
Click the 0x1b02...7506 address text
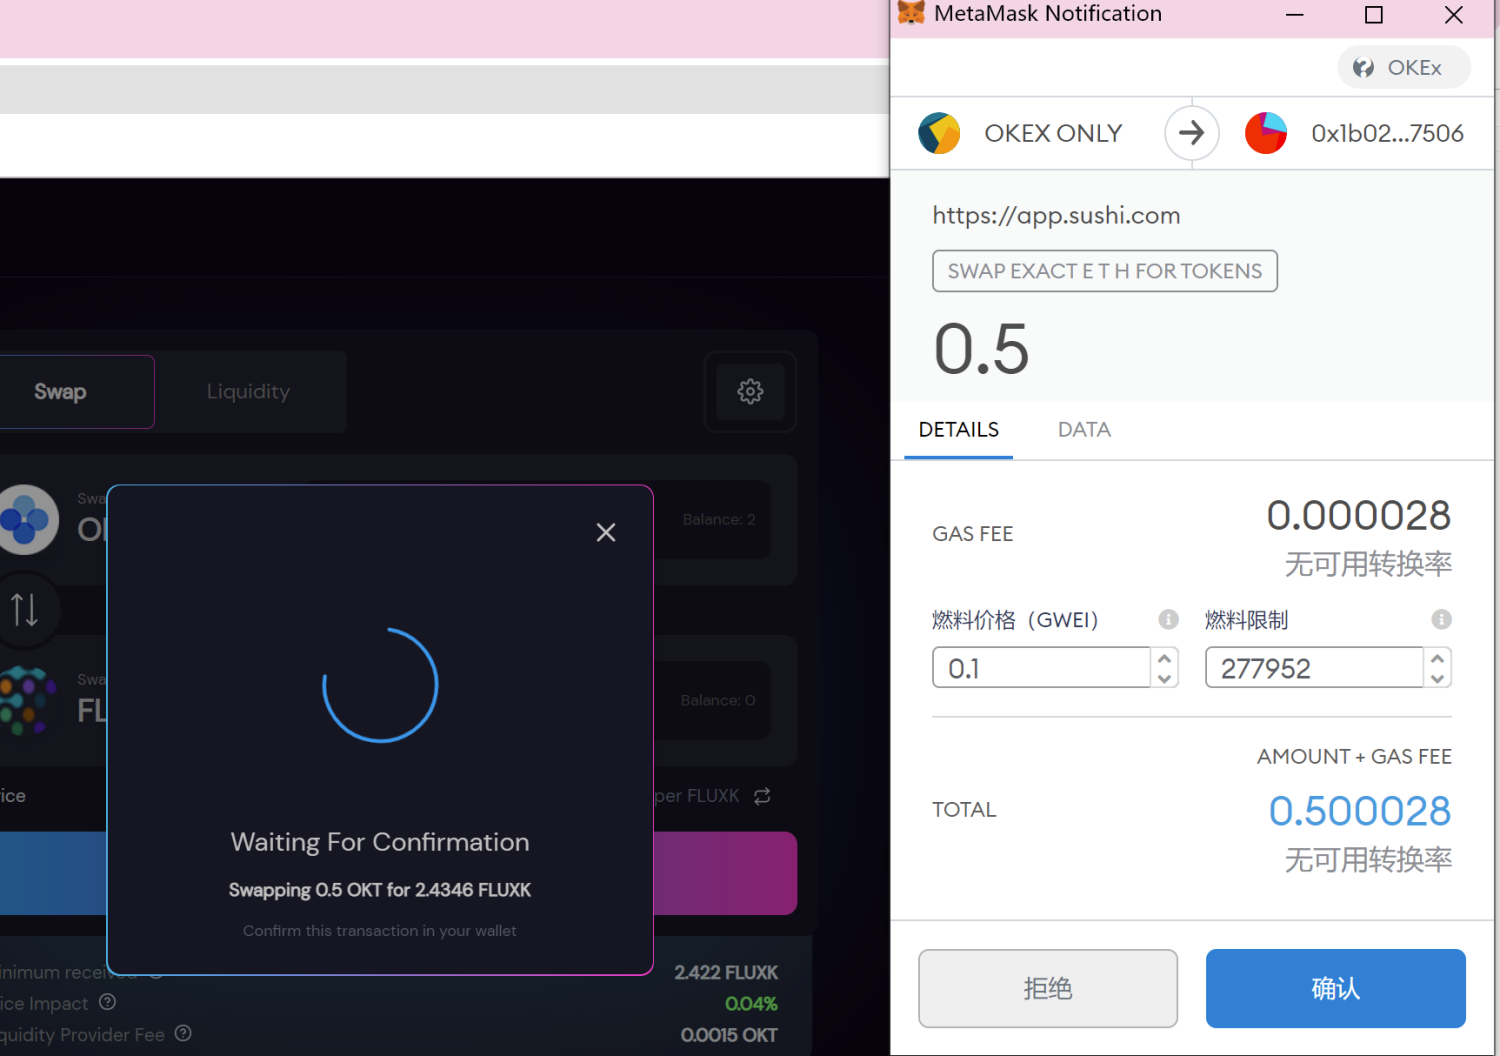tap(1388, 133)
